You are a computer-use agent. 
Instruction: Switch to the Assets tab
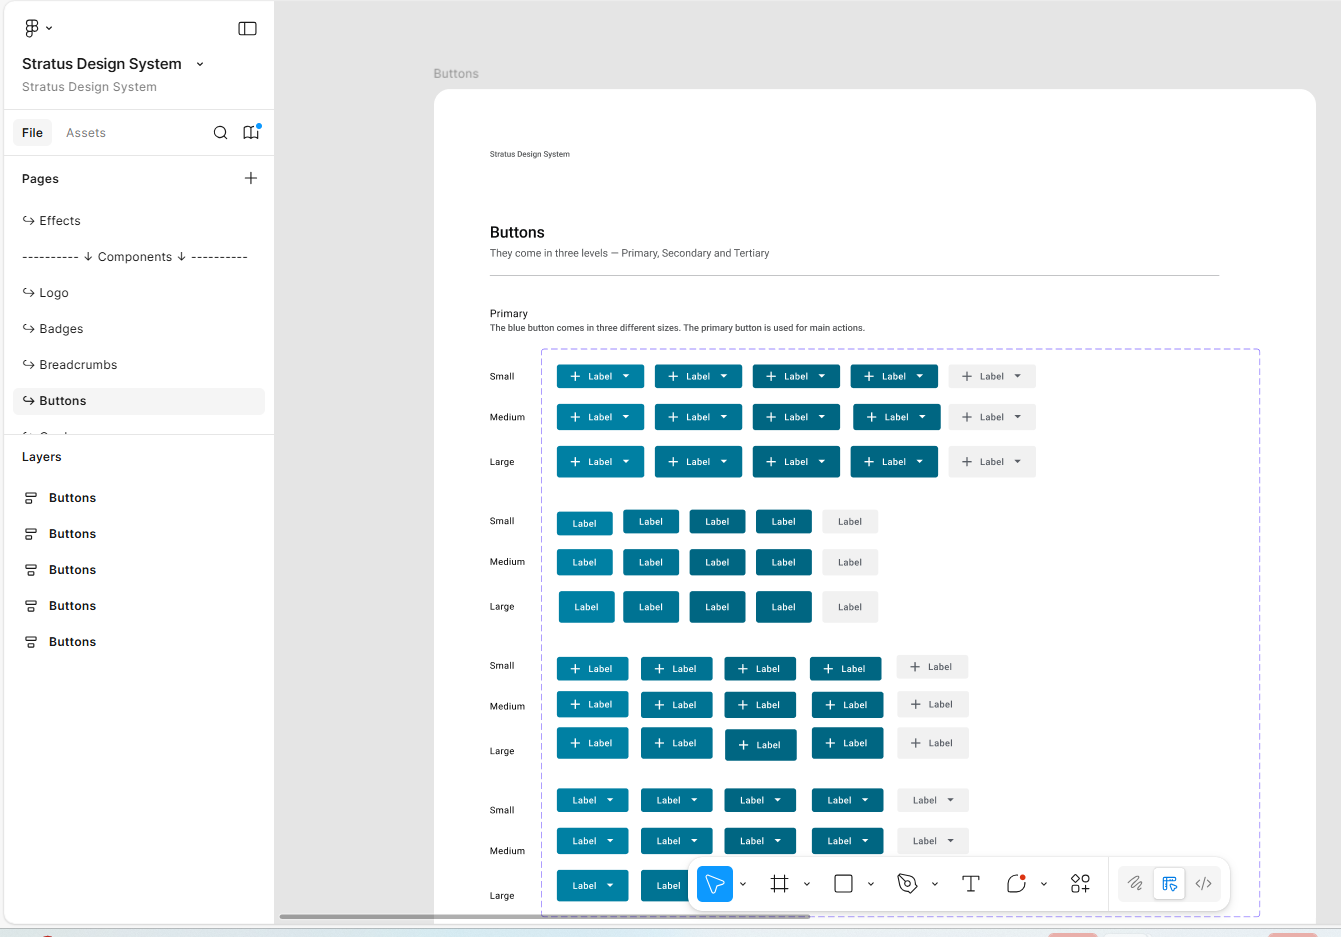pos(86,133)
